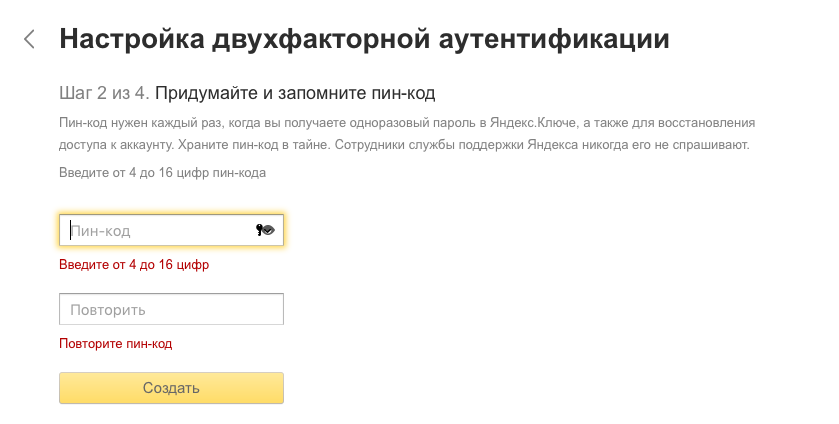Click the gray hint Введите от 4 до 16 цифр пин-кода
This screenshot has width=839, height=424.
click(162, 172)
